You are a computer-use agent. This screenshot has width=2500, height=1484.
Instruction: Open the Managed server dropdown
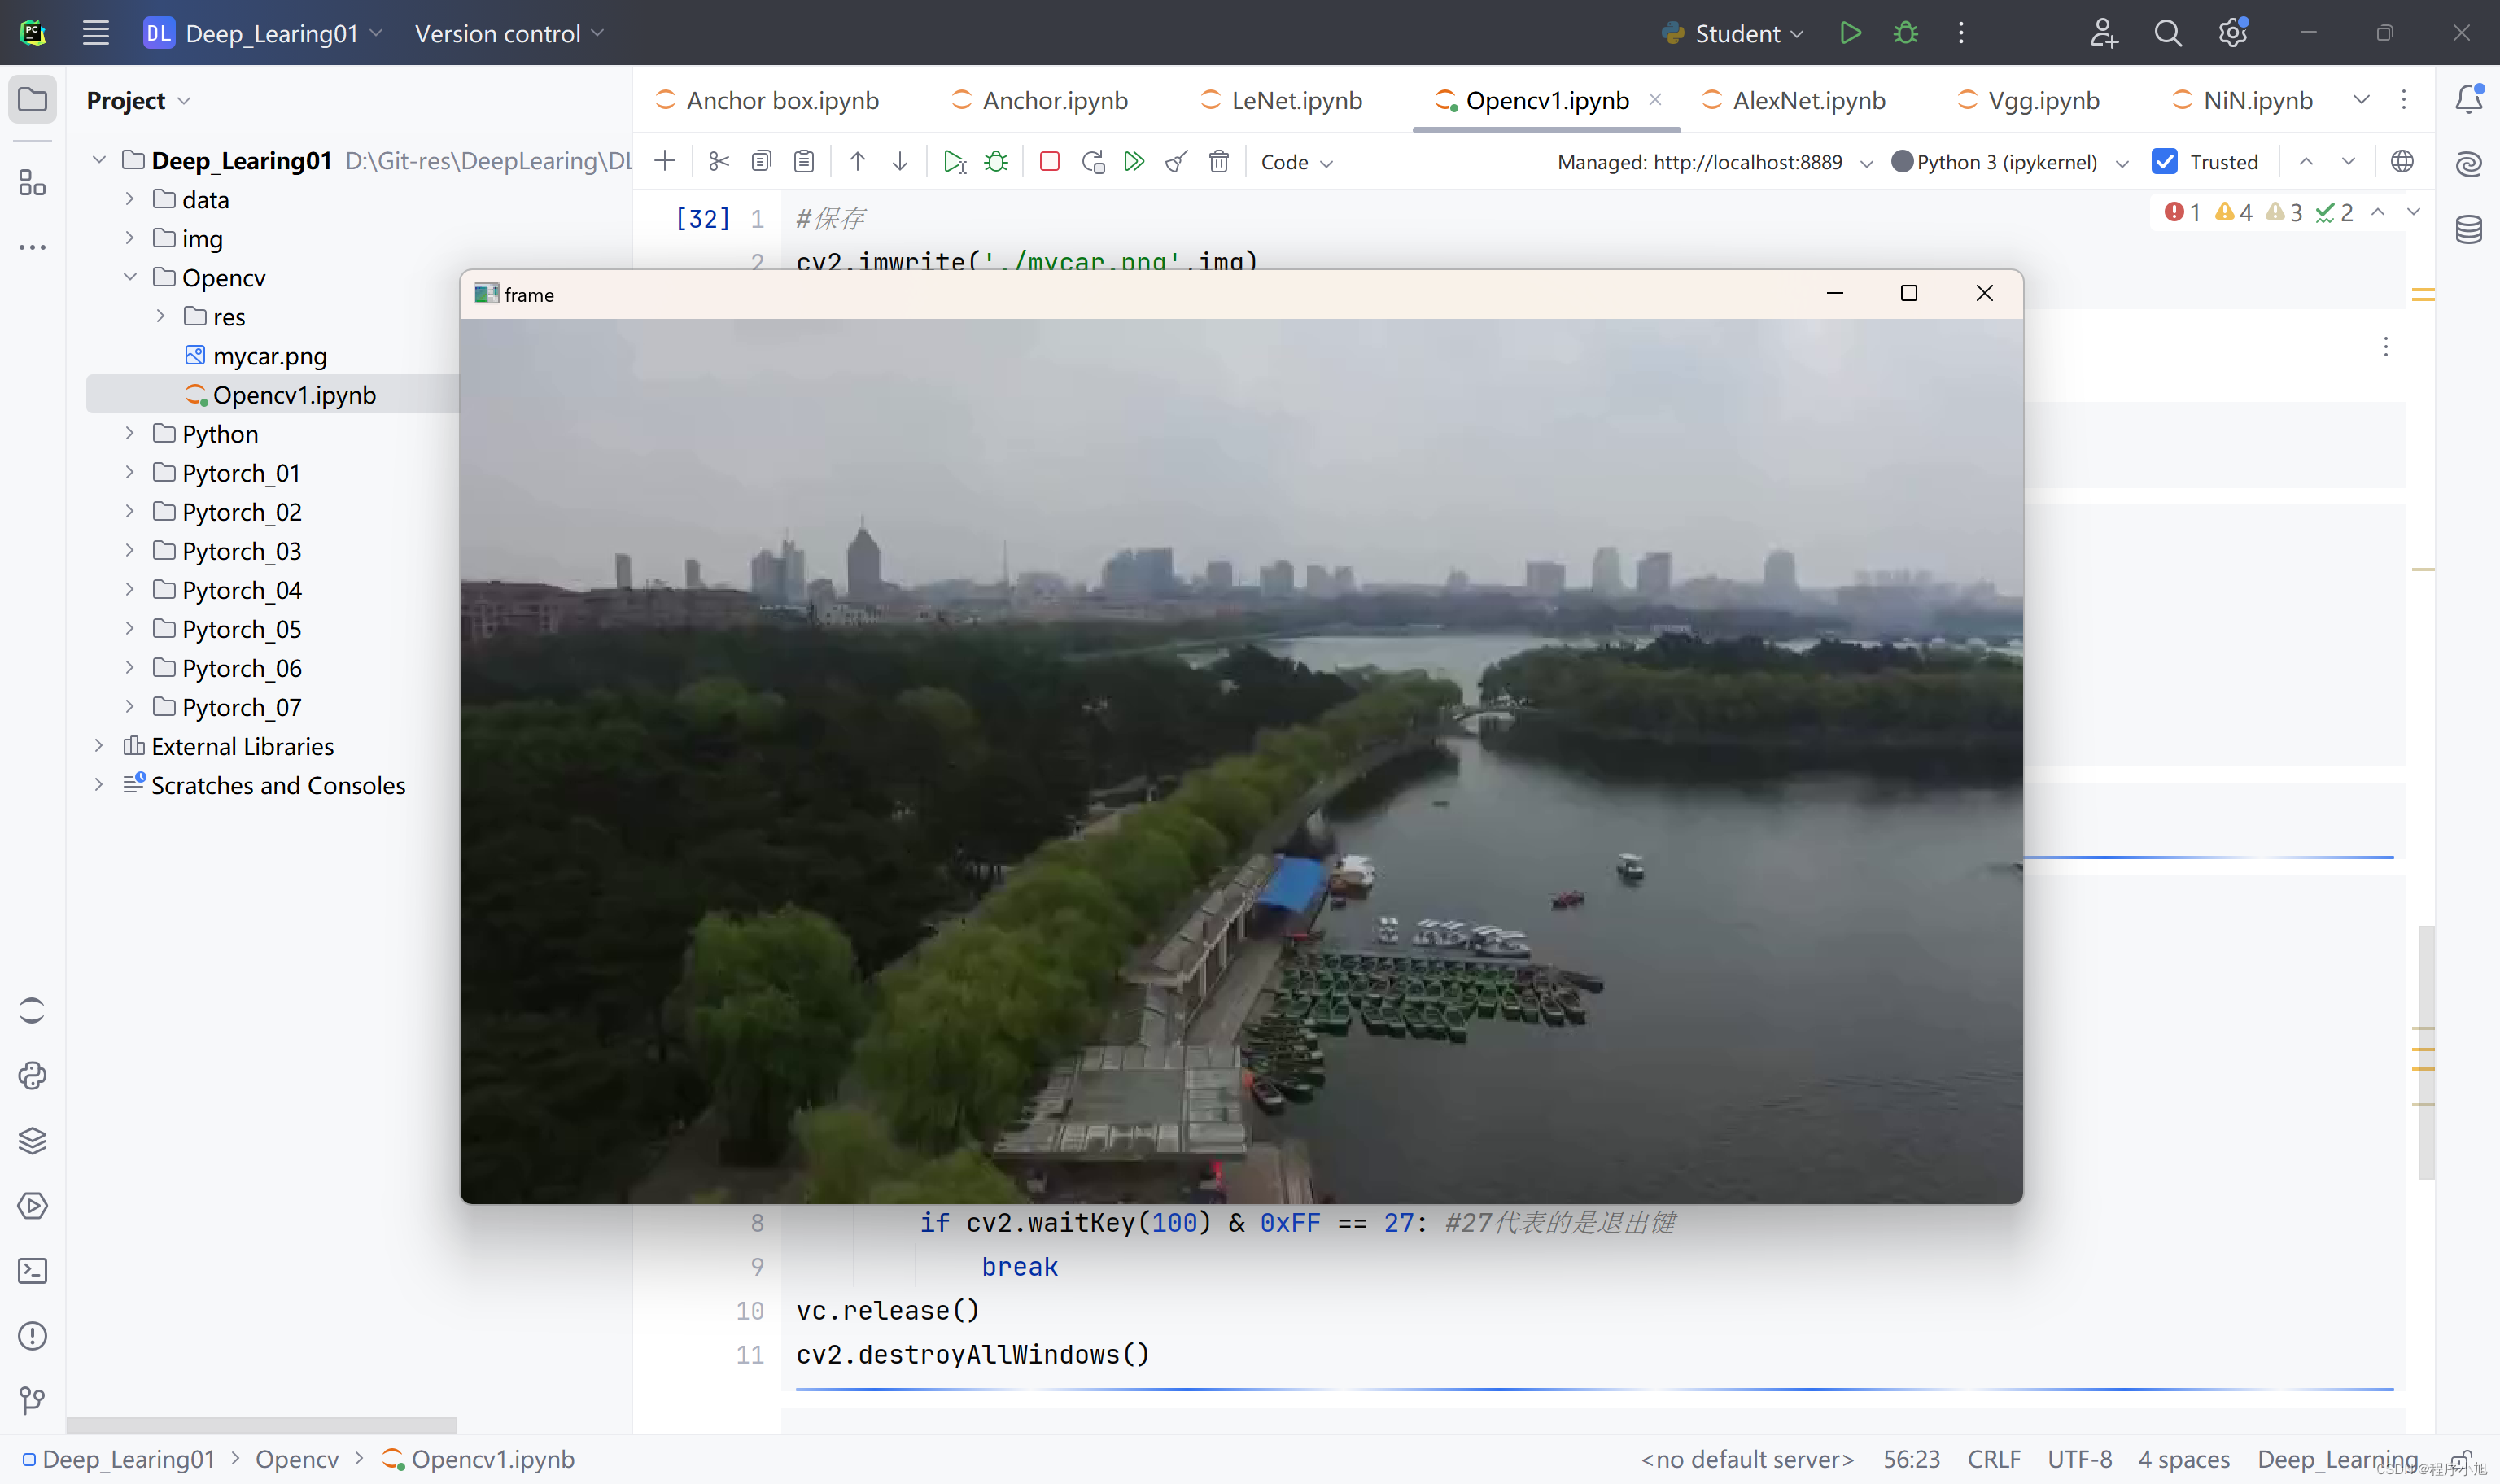tap(1715, 162)
